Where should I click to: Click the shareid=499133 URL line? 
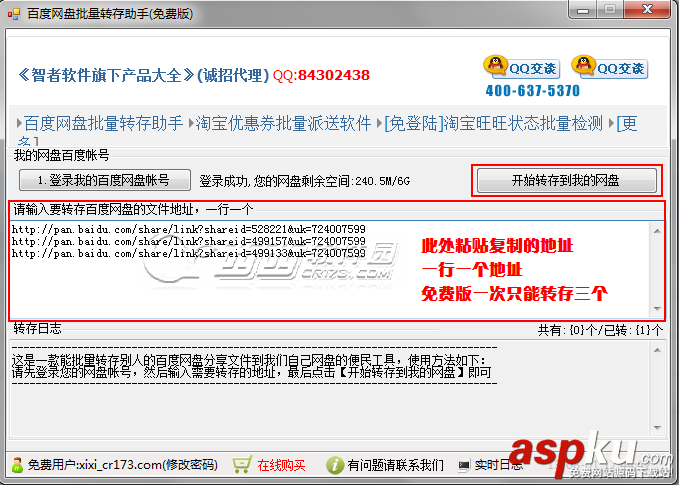(188, 253)
